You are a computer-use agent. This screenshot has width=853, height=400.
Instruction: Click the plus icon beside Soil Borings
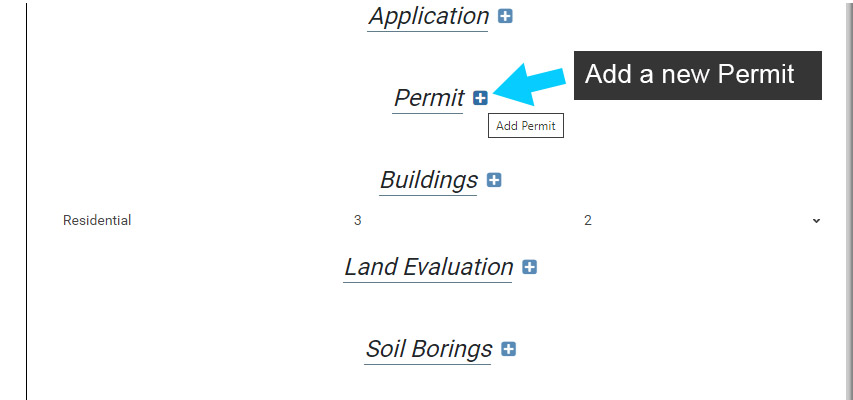point(509,349)
